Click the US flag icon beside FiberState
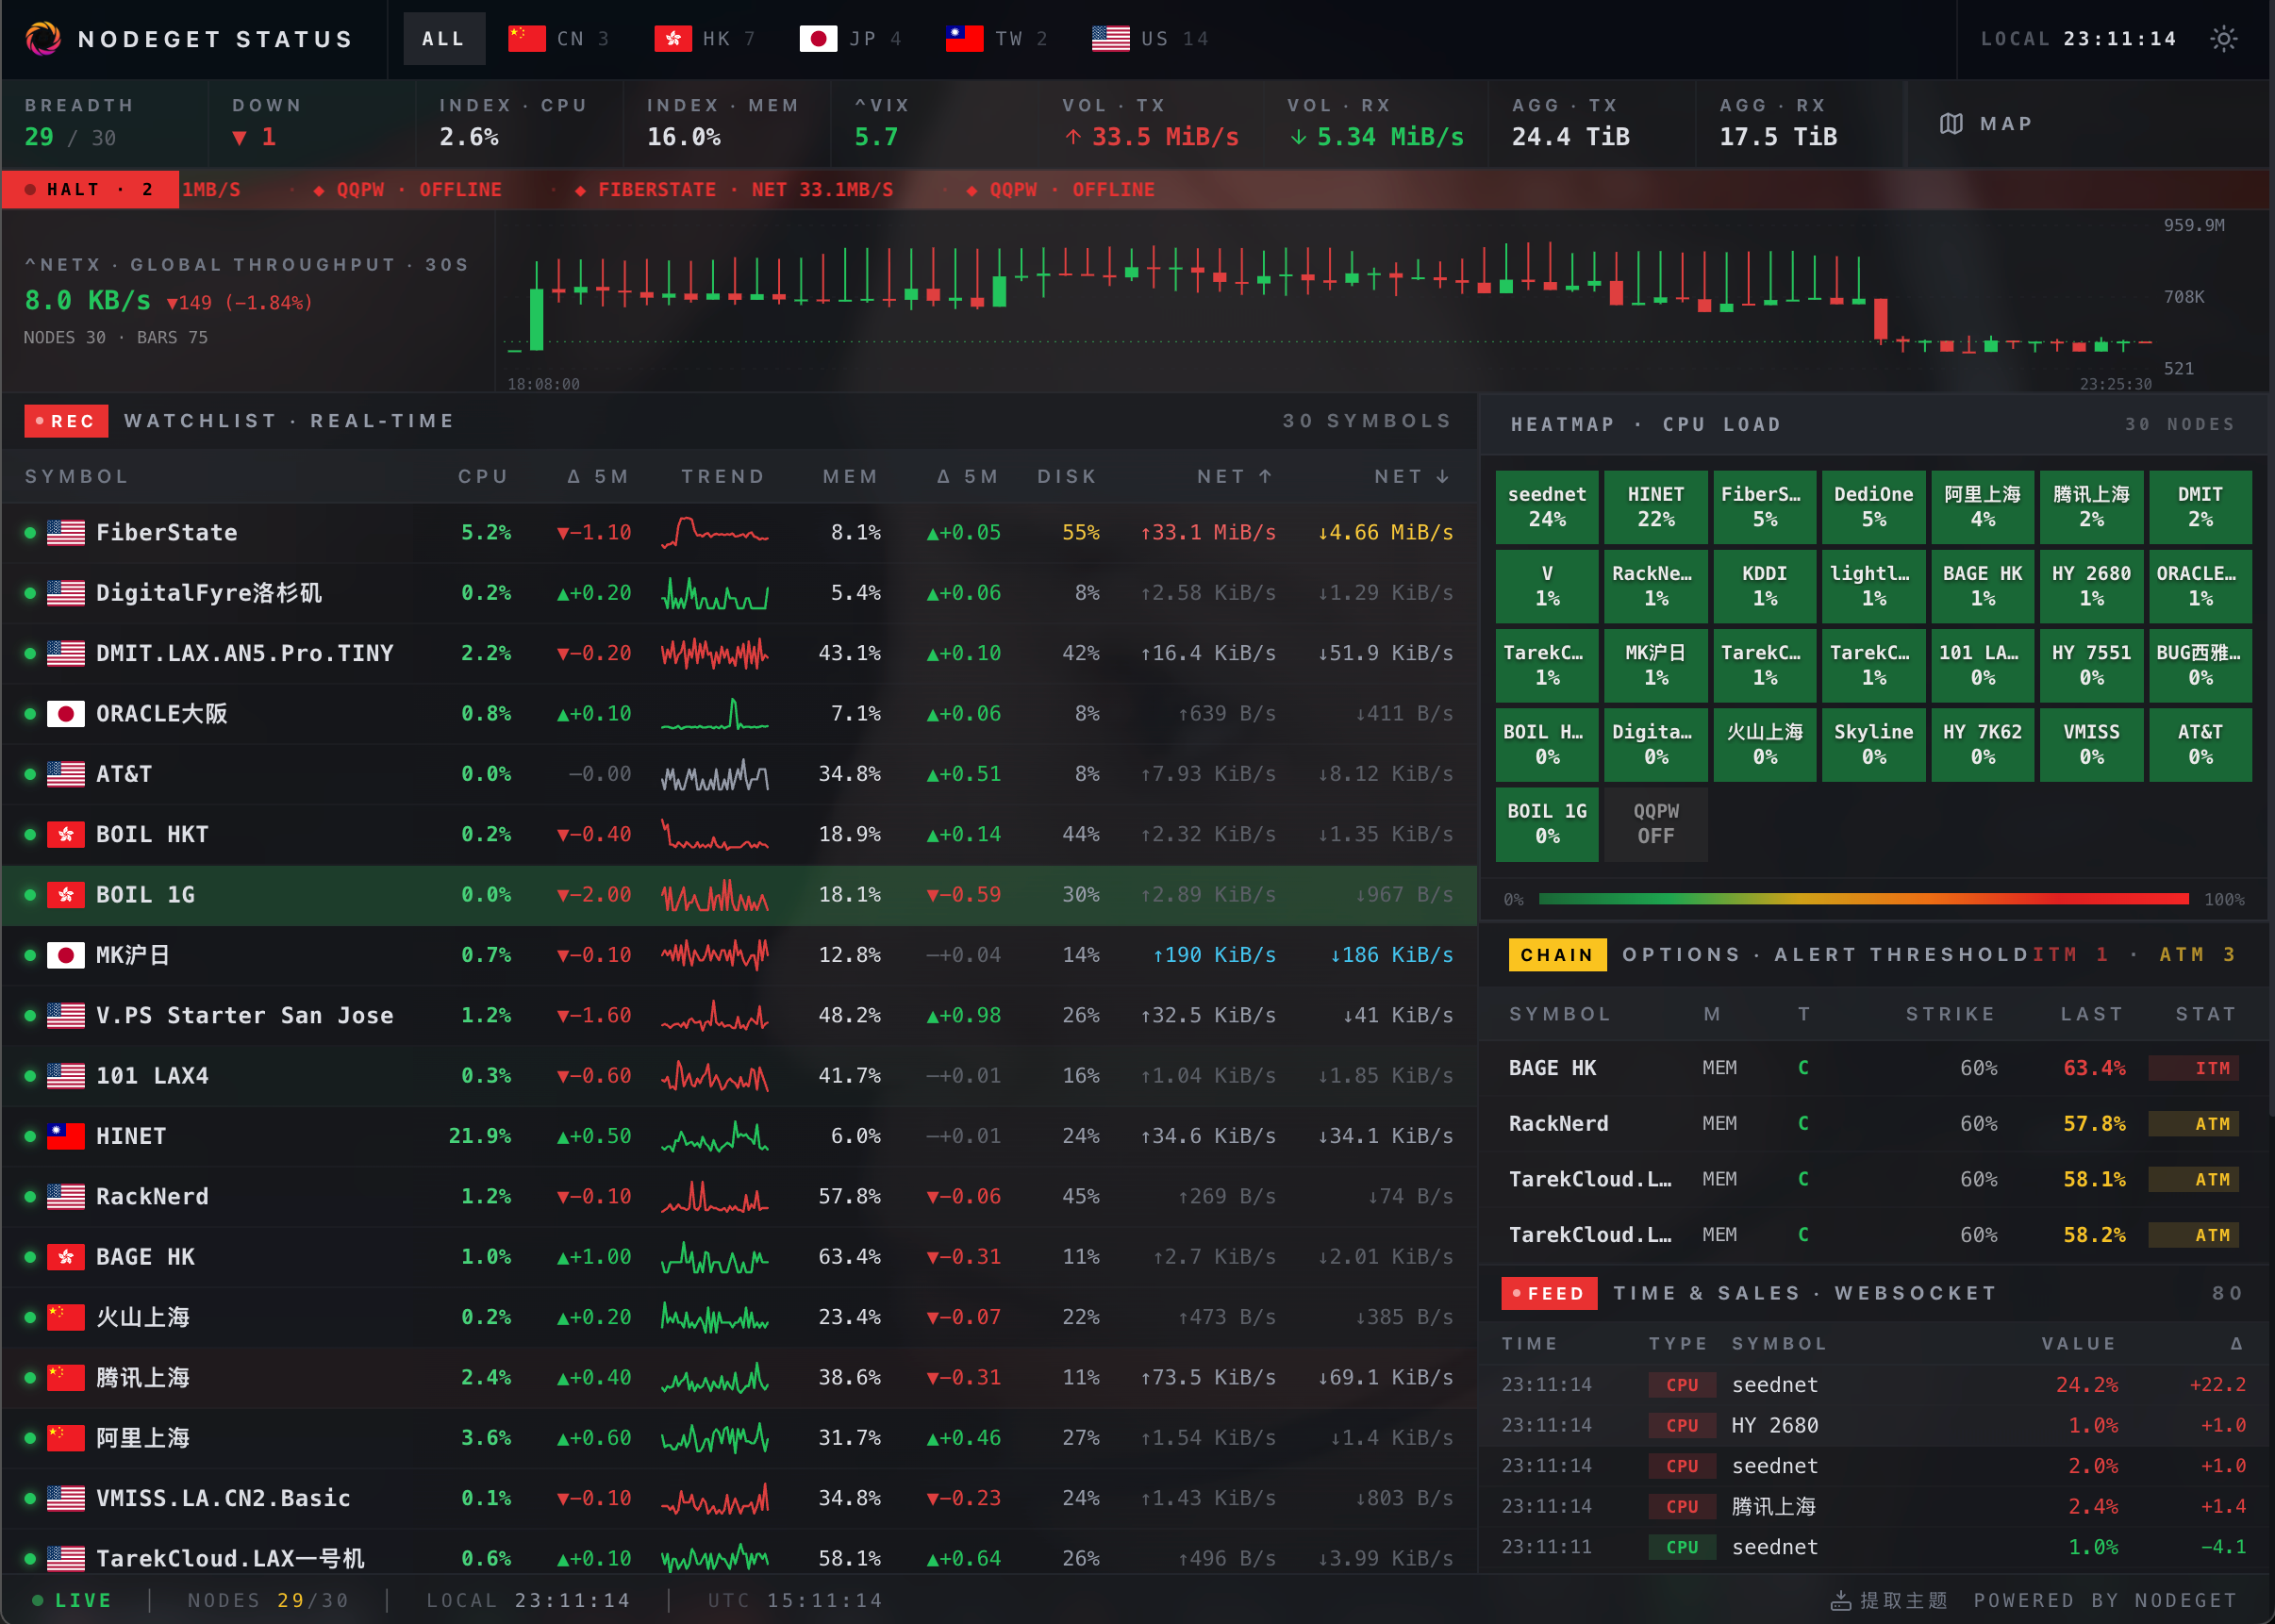The height and width of the screenshot is (1624, 2275). 66,533
